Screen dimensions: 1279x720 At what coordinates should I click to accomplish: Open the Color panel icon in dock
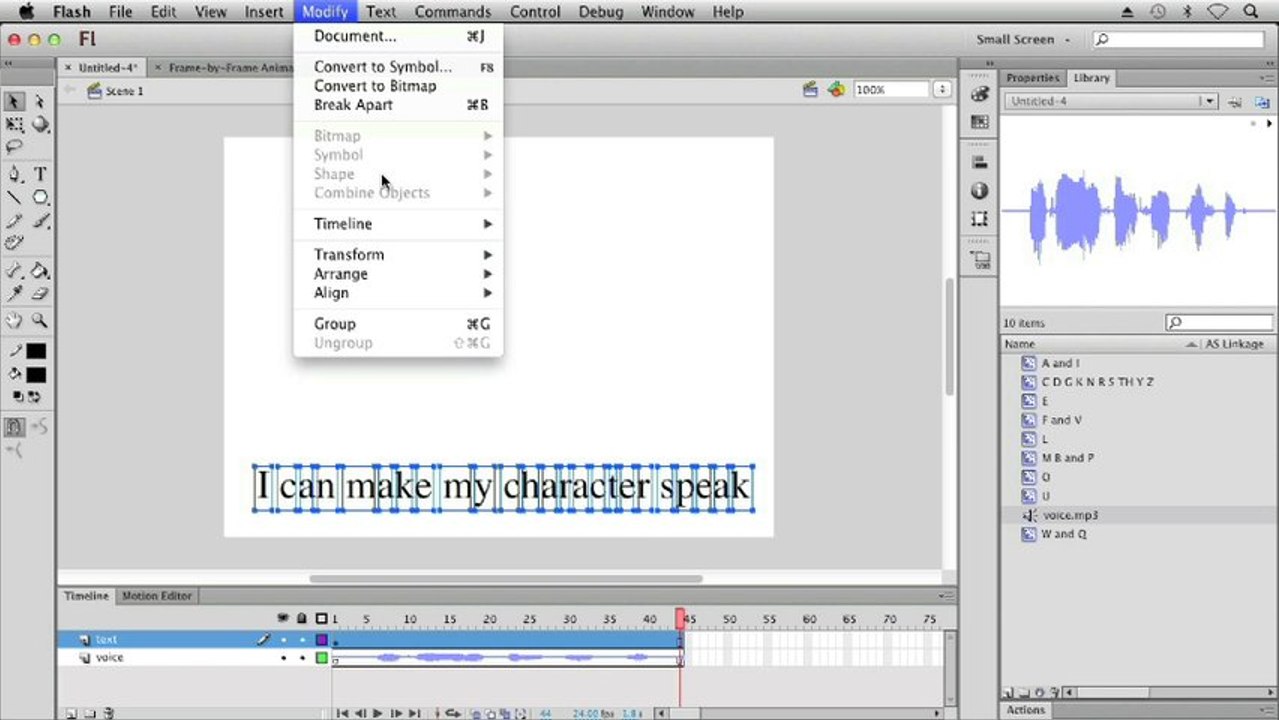980,94
